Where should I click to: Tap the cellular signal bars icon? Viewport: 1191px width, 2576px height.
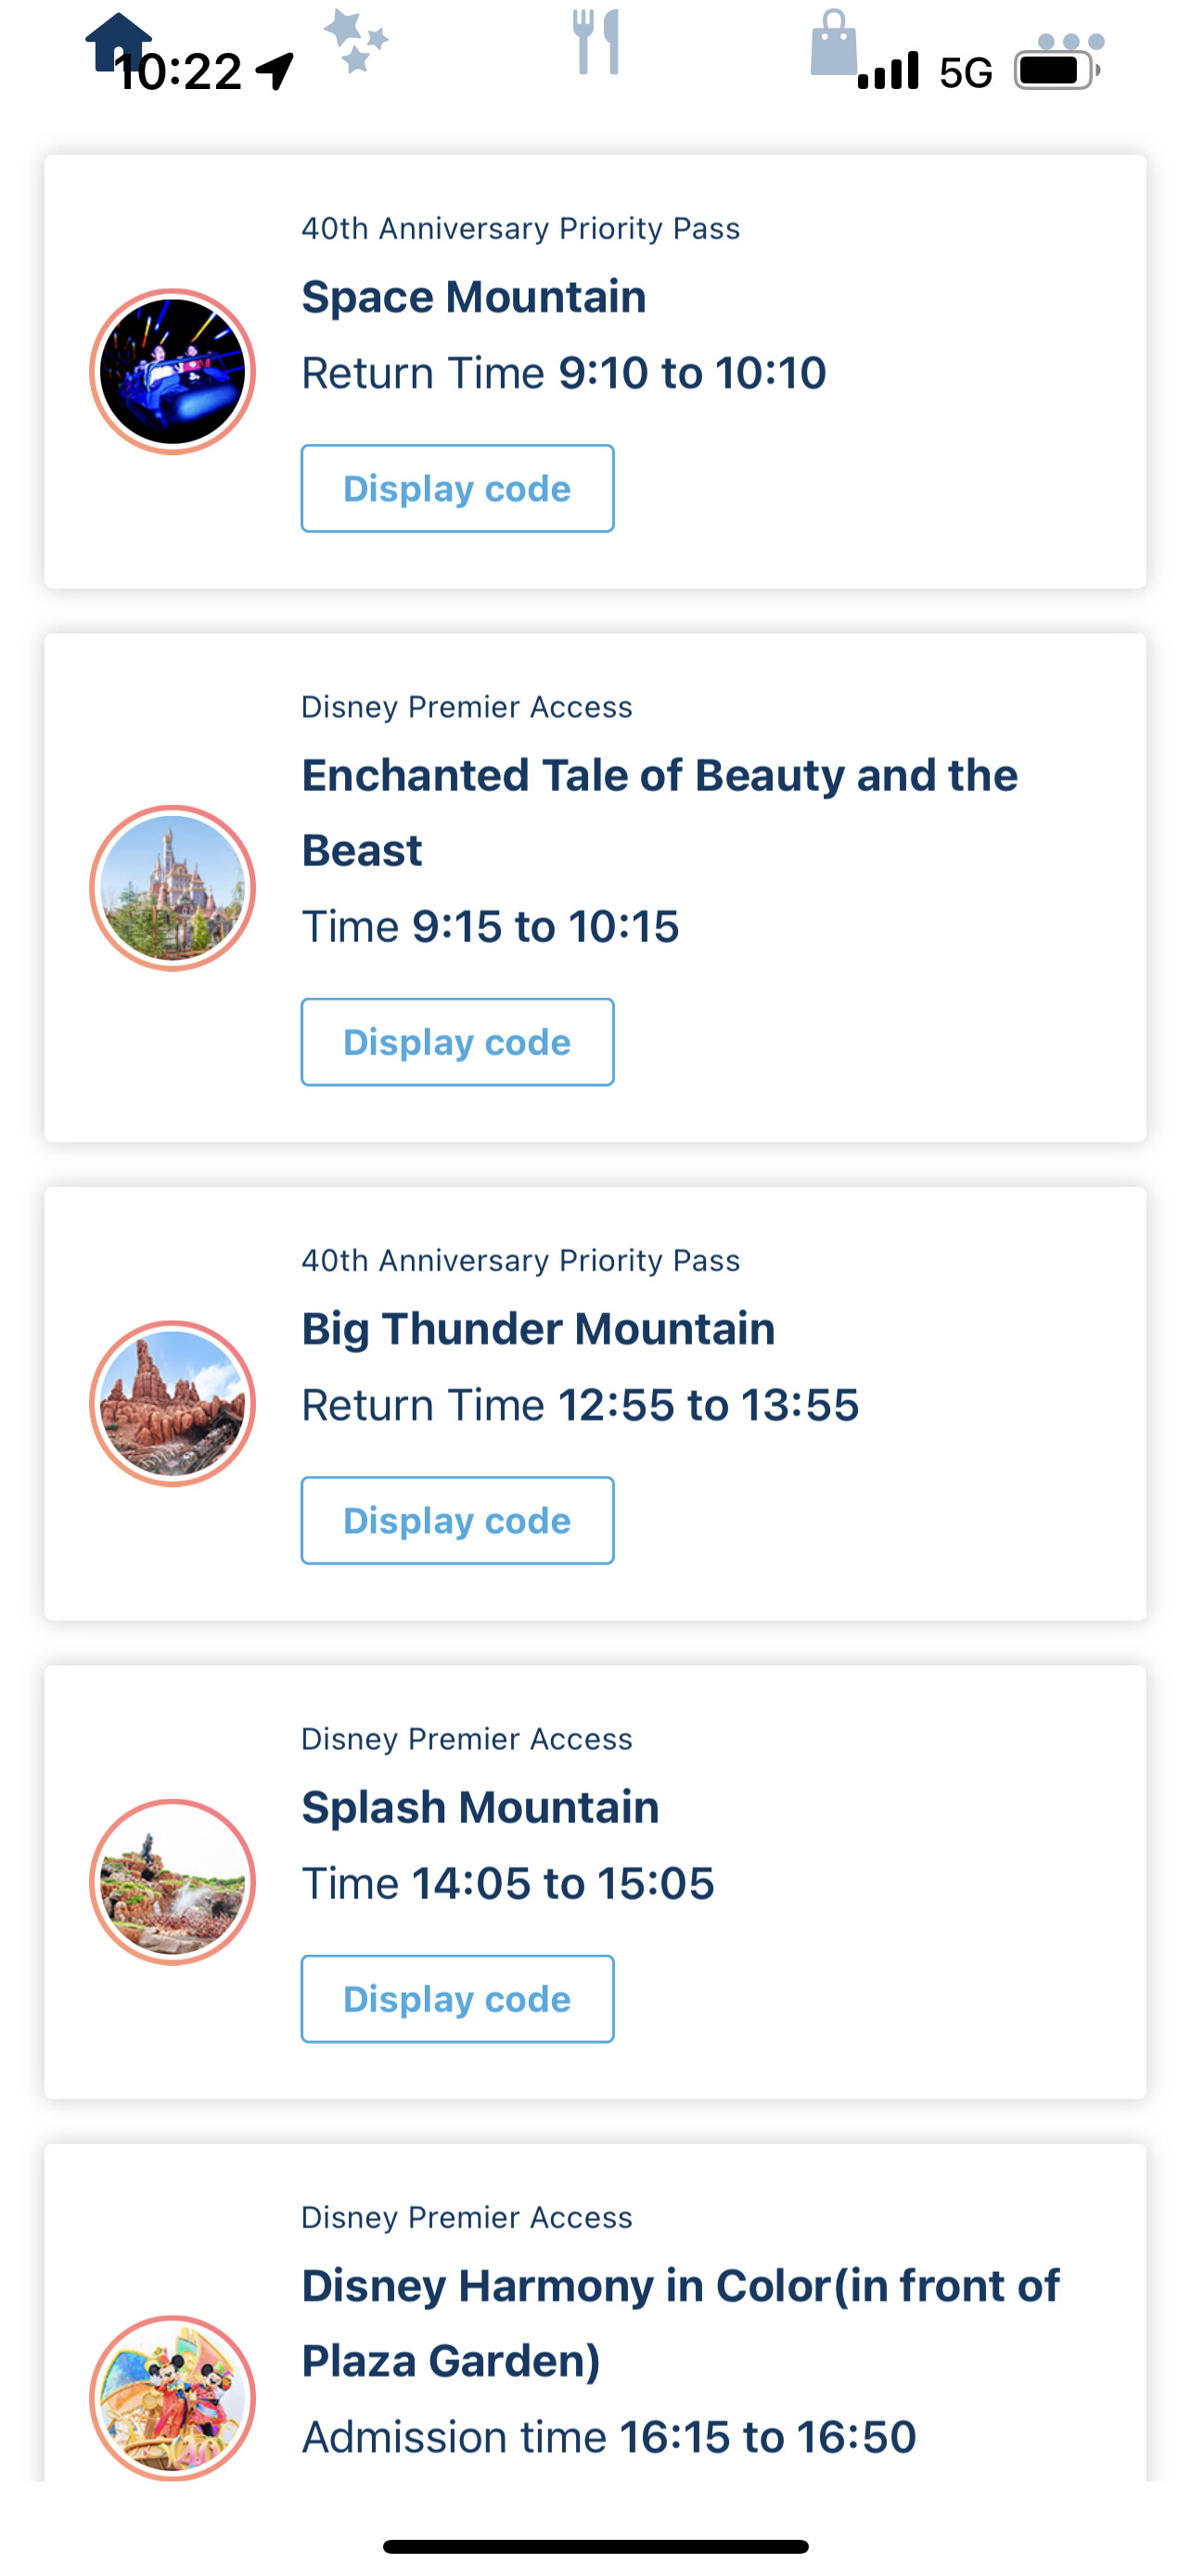[888, 71]
